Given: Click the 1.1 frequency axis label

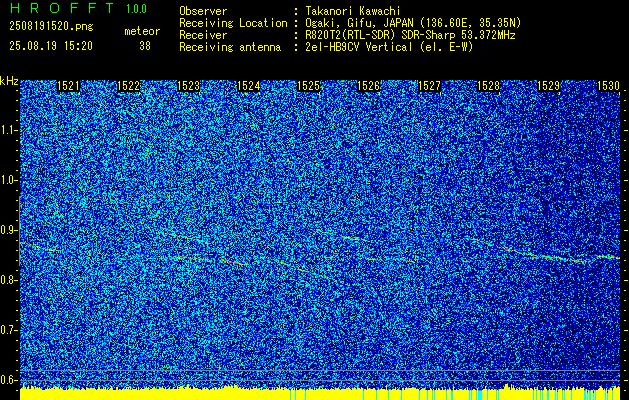Looking at the screenshot, I should point(8,130).
